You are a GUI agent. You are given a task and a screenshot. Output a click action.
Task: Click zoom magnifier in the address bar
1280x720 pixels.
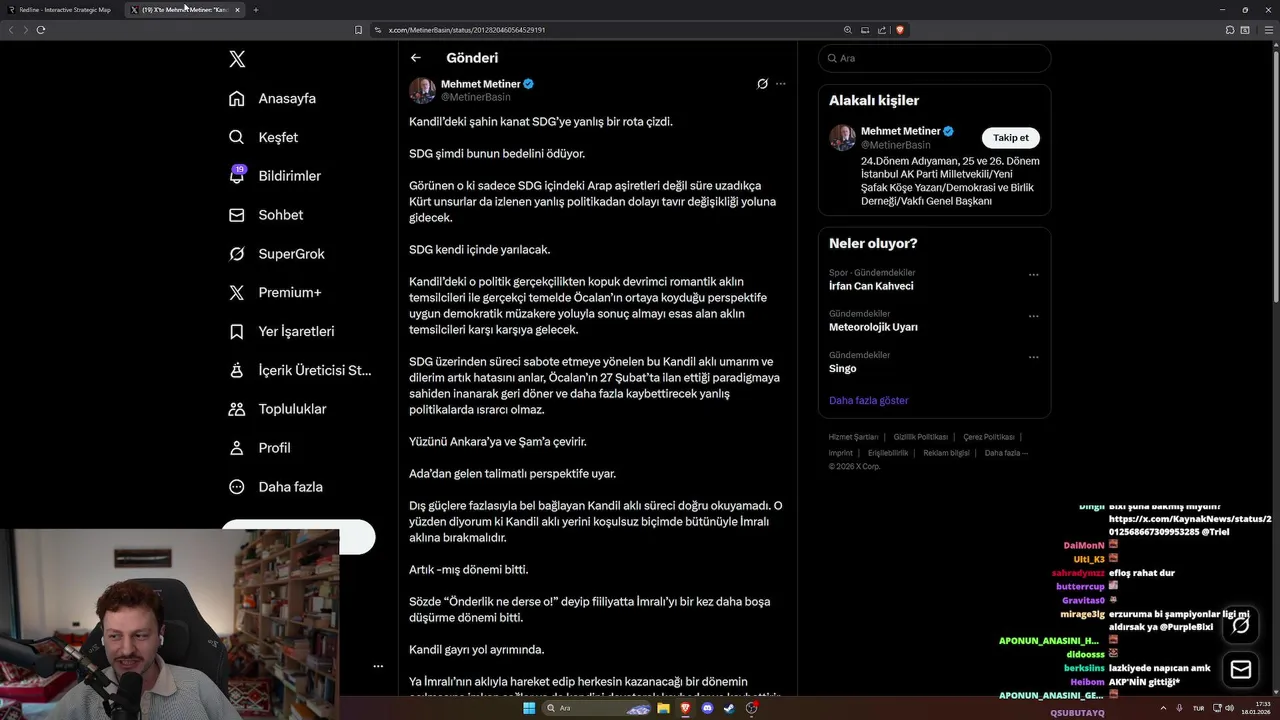pyautogui.click(x=848, y=30)
